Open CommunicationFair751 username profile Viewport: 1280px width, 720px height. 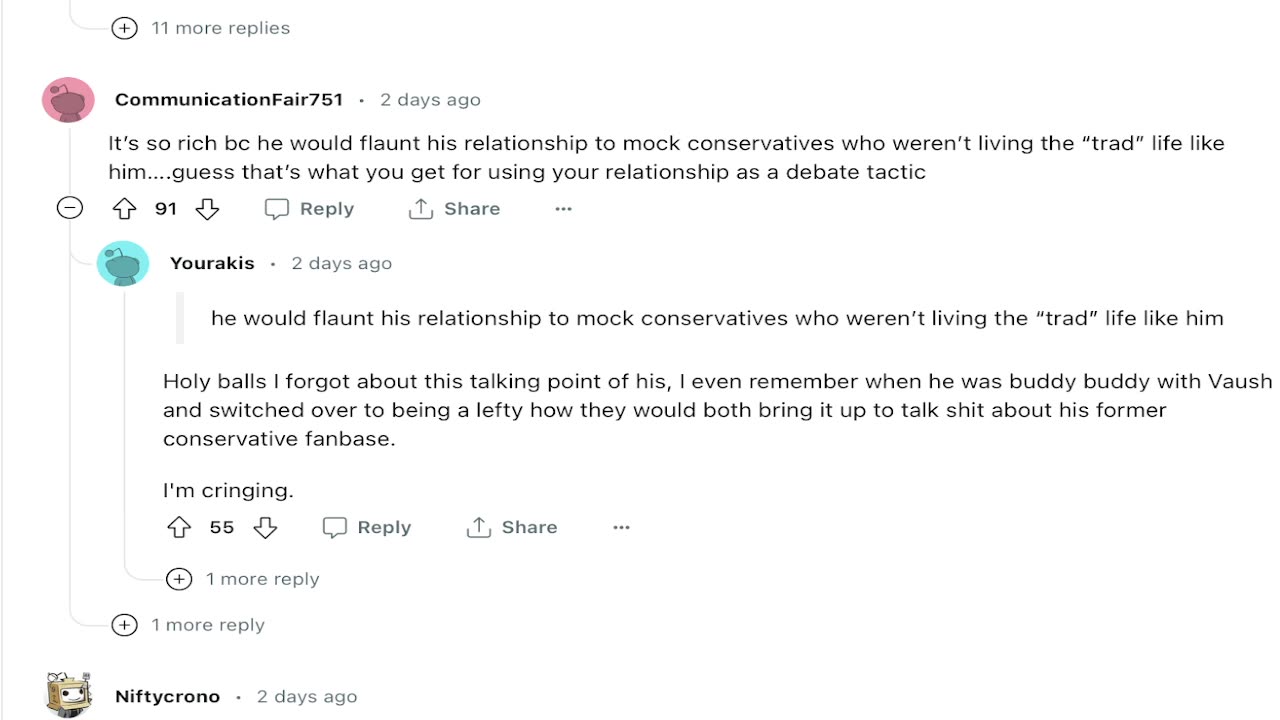(229, 100)
